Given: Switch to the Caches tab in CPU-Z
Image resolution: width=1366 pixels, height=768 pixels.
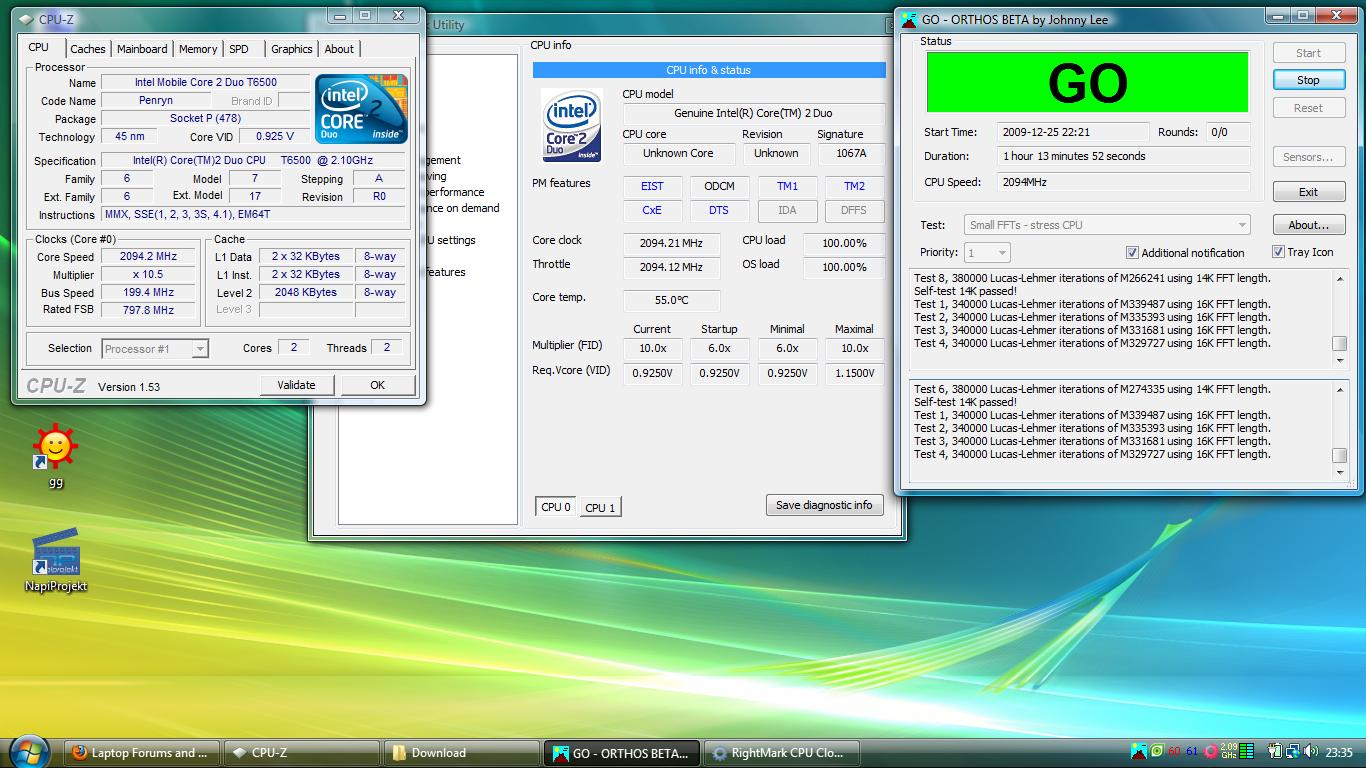Looking at the screenshot, I should [88, 49].
